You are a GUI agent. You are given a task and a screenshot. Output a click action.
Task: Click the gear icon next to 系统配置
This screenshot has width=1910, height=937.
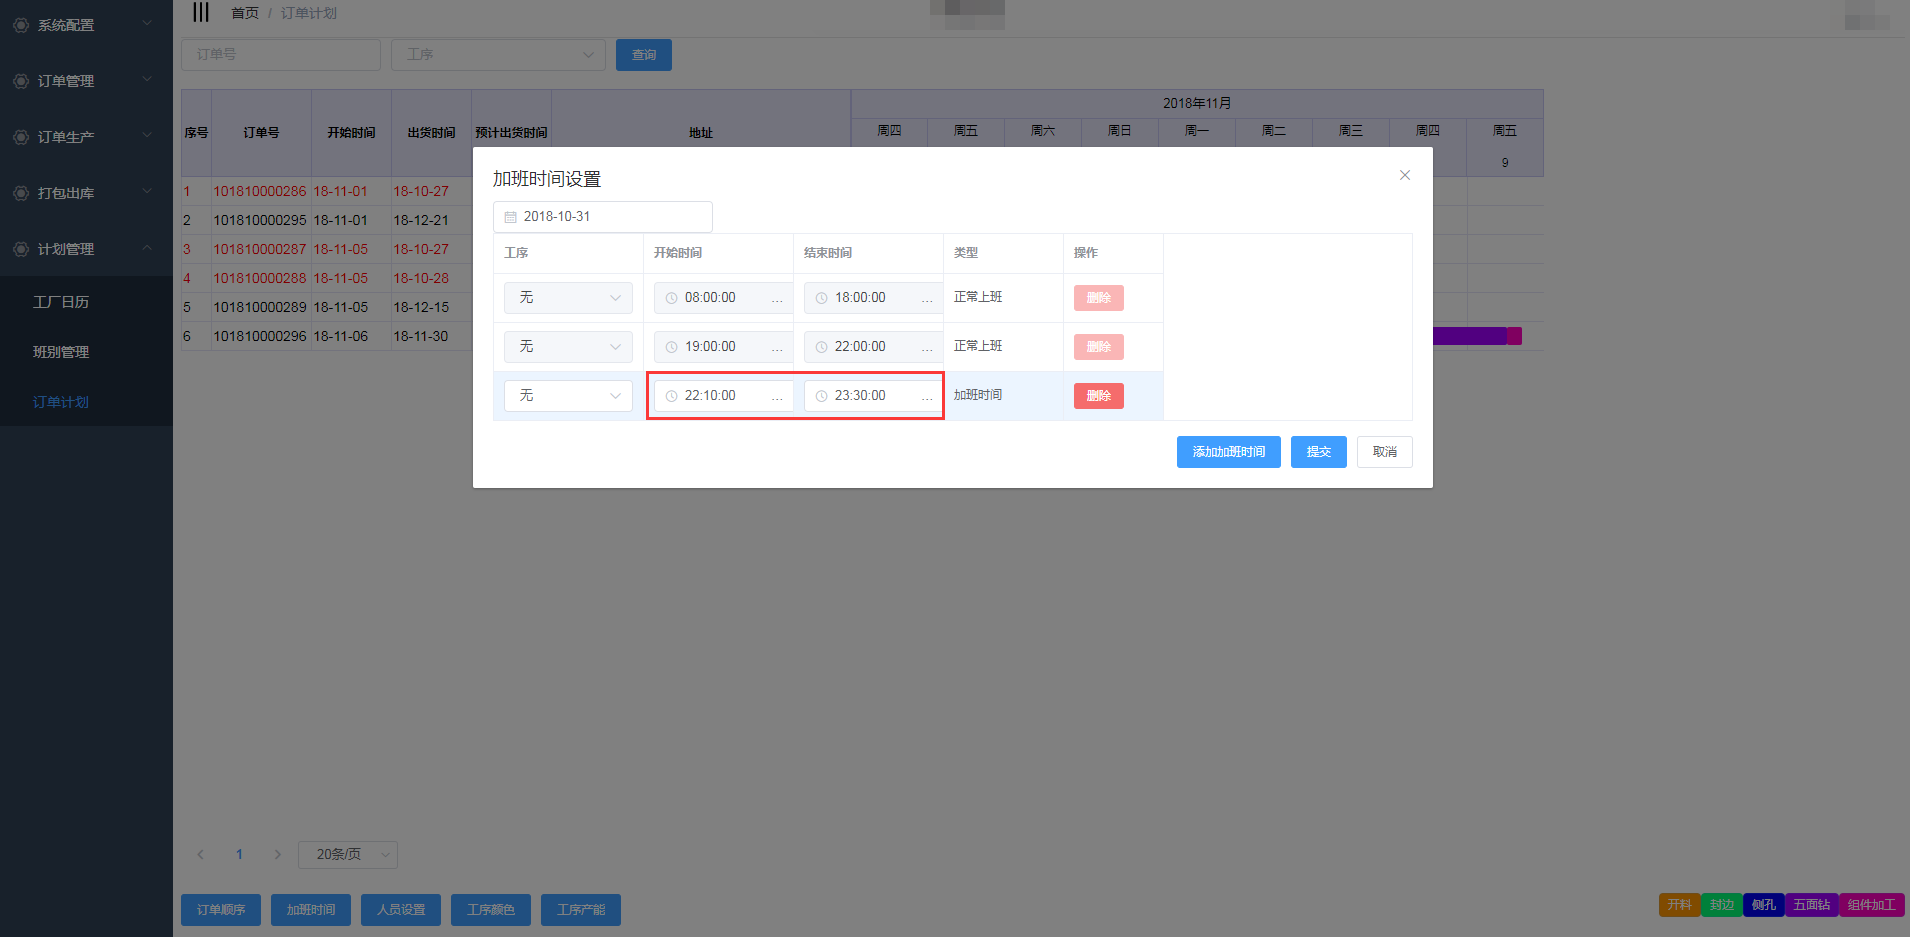pyautogui.click(x=20, y=25)
